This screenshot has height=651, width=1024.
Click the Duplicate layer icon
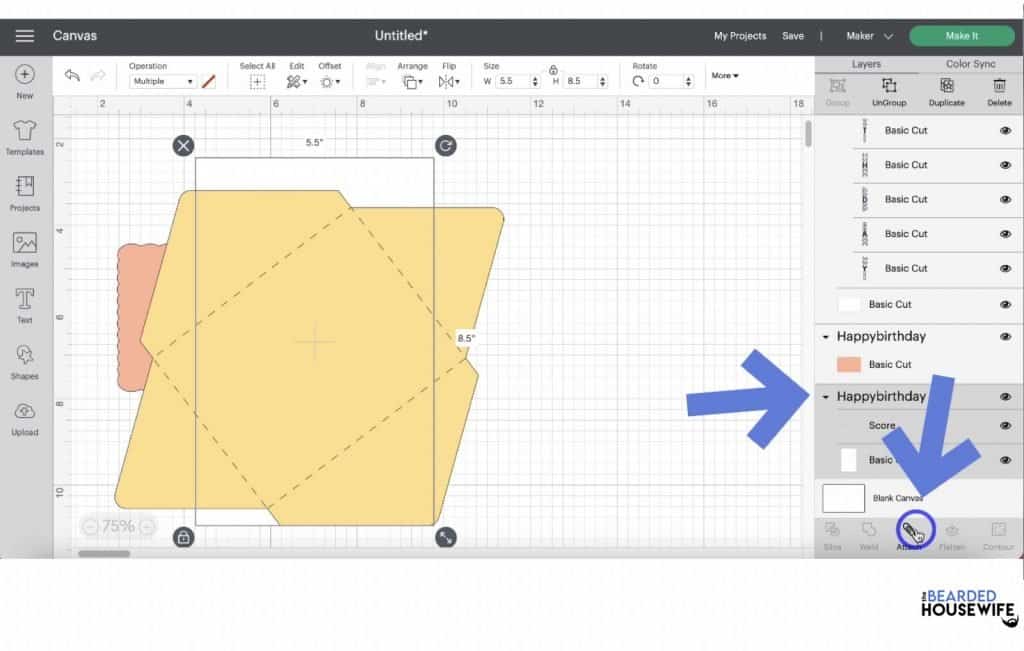pos(946,91)
